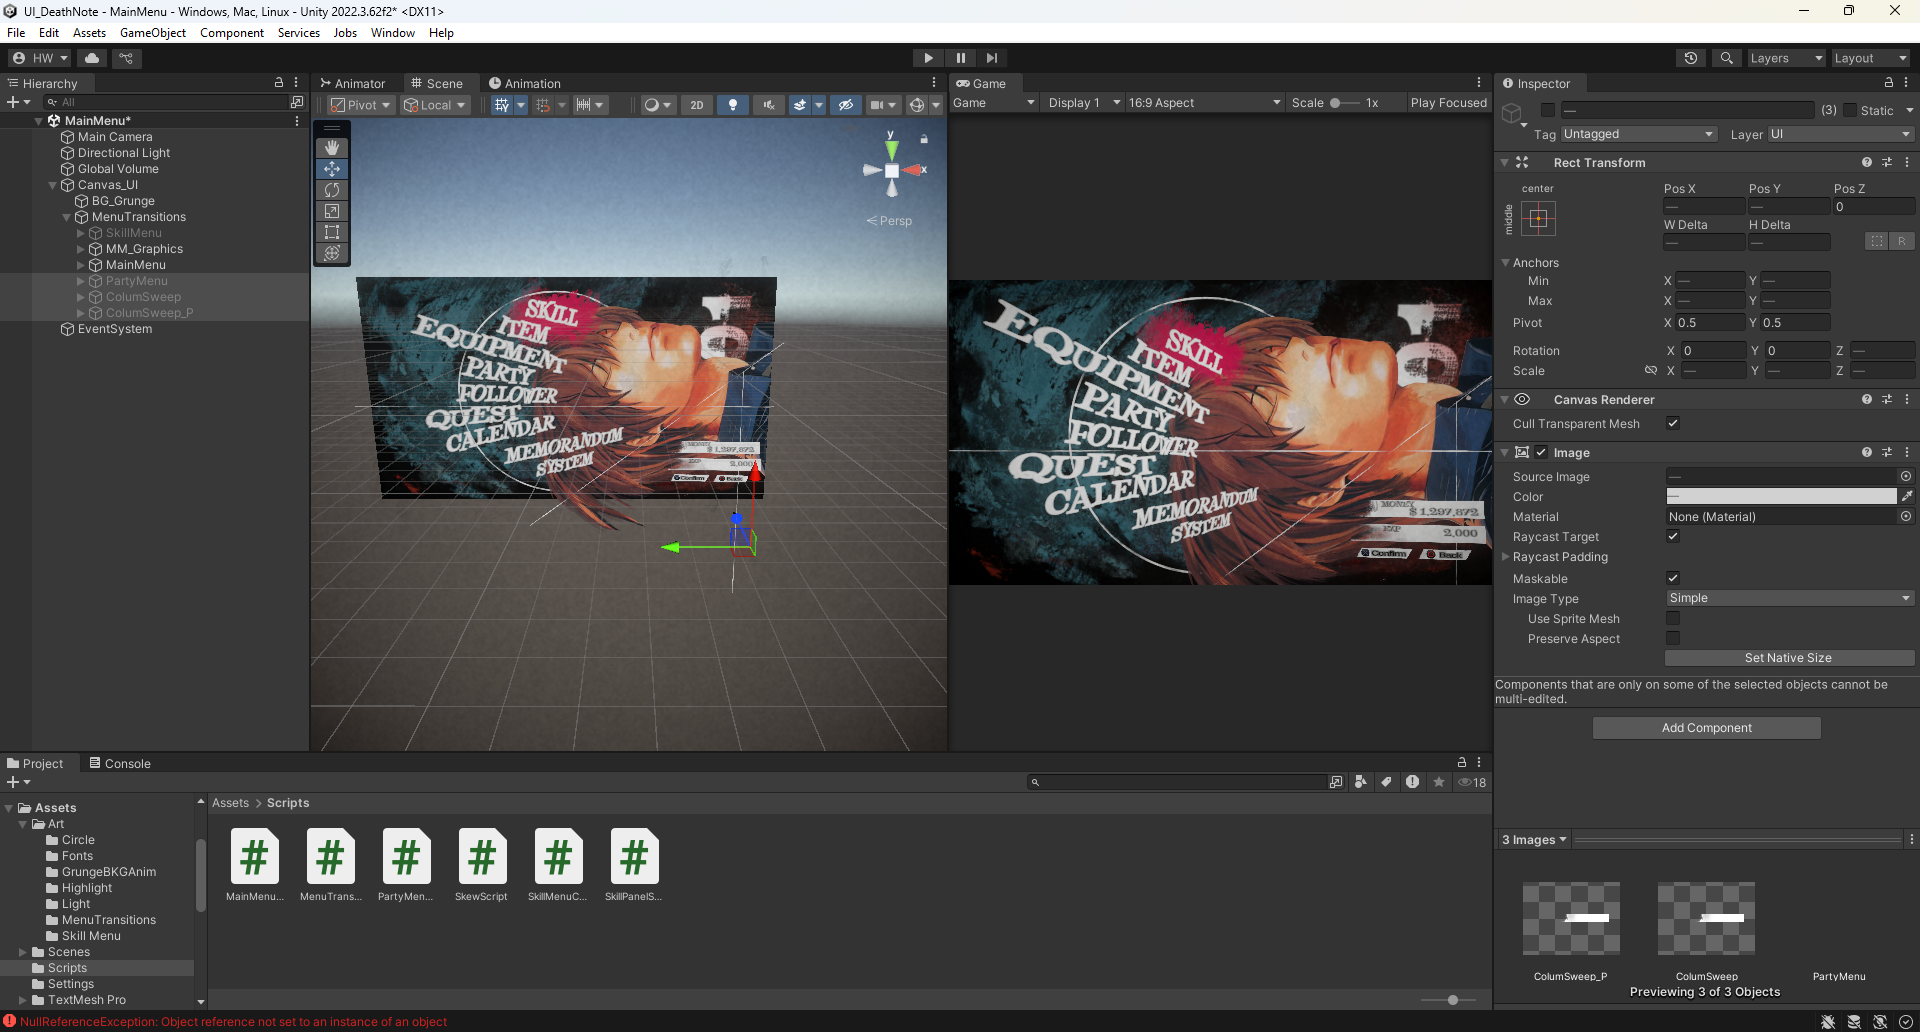
Task: Toggle Use Sprite Mesh checkbox
Action: 1673,619
